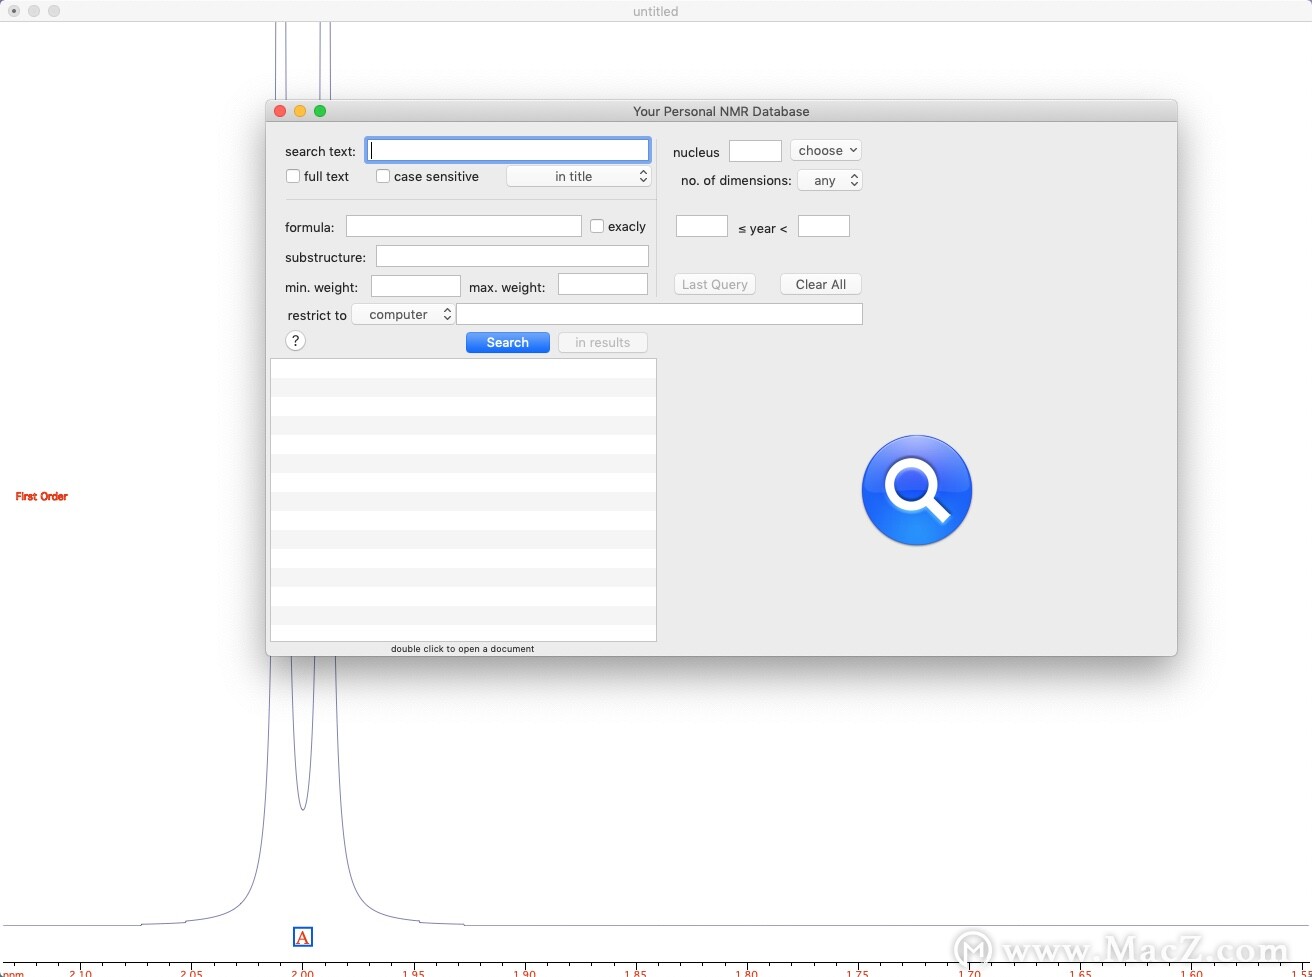Open the 'in title' search scope dropdown

(579, 176)
